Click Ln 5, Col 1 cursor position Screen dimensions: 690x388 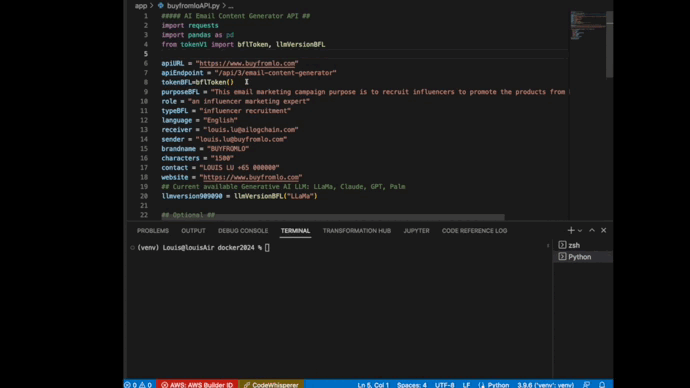tap(373, 384)
